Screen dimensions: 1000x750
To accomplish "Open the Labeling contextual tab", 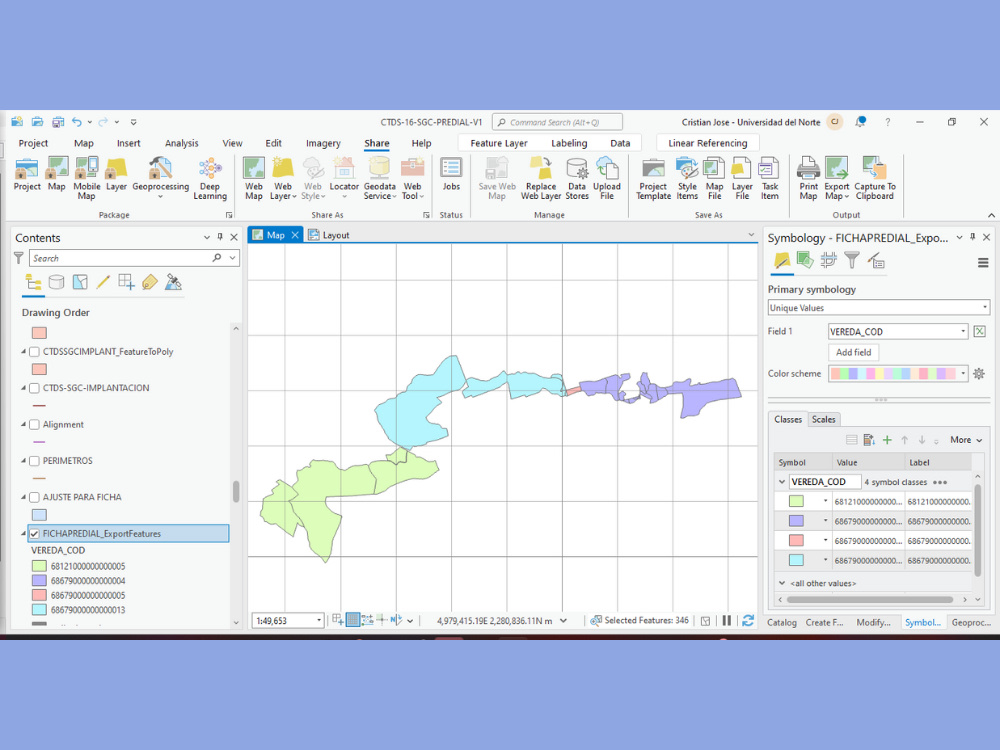I will 569,143.
